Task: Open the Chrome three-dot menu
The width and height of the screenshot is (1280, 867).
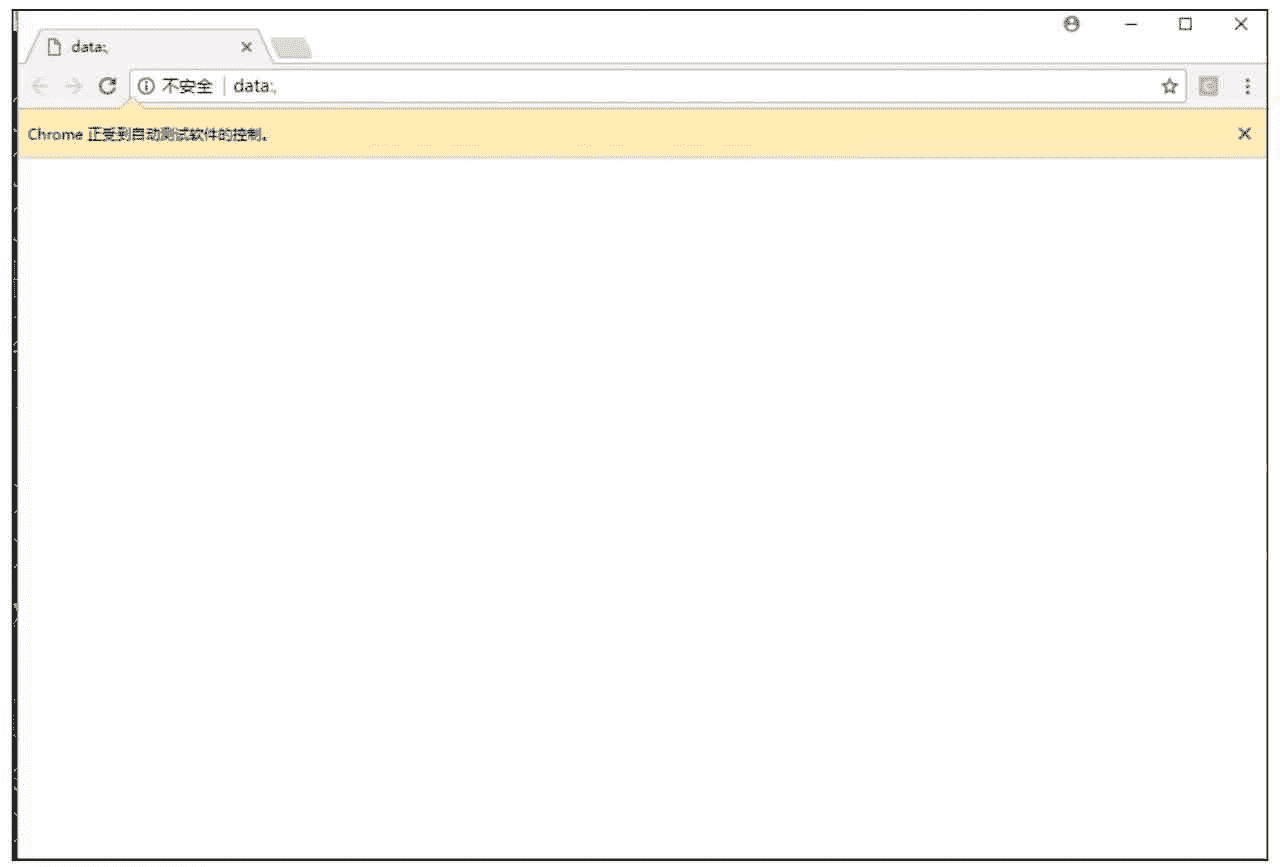Action: pos(1247,87)
